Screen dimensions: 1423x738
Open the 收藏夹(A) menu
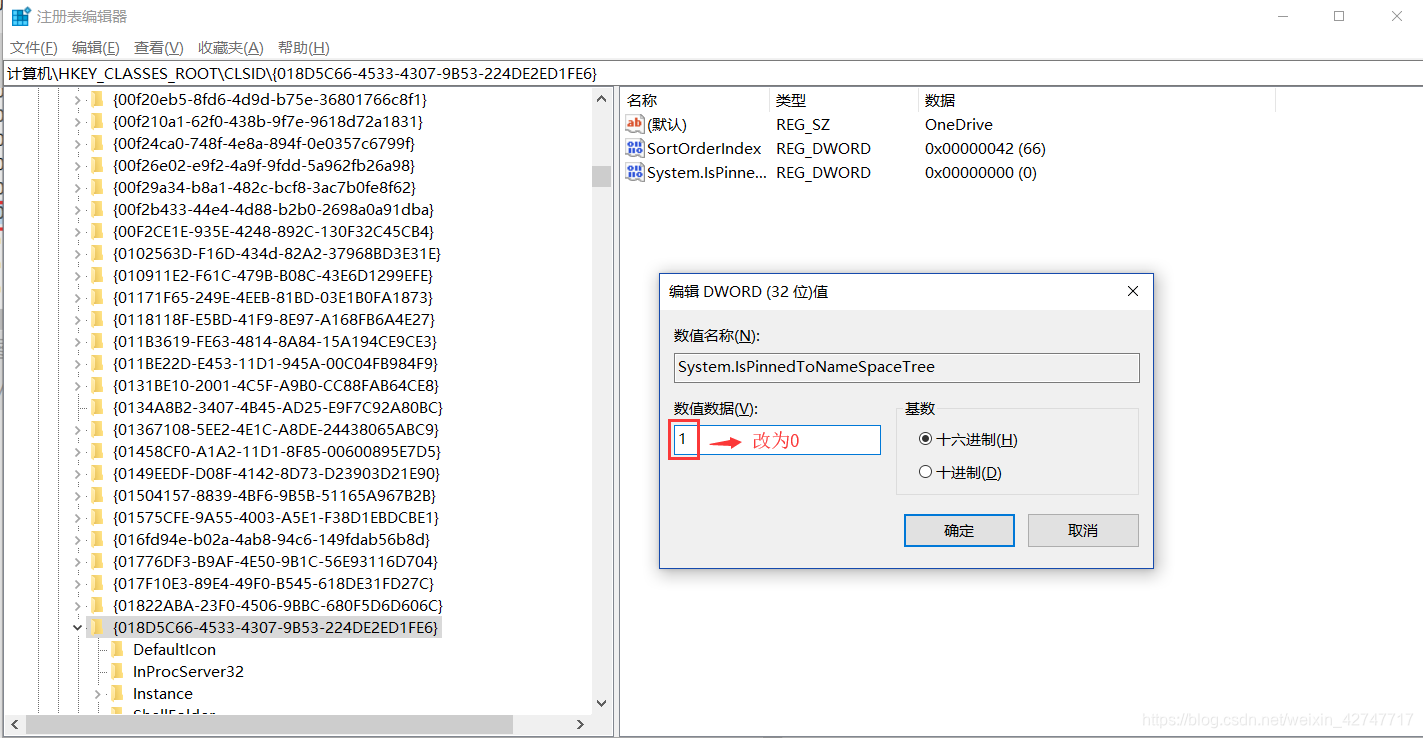pos(231,48)
